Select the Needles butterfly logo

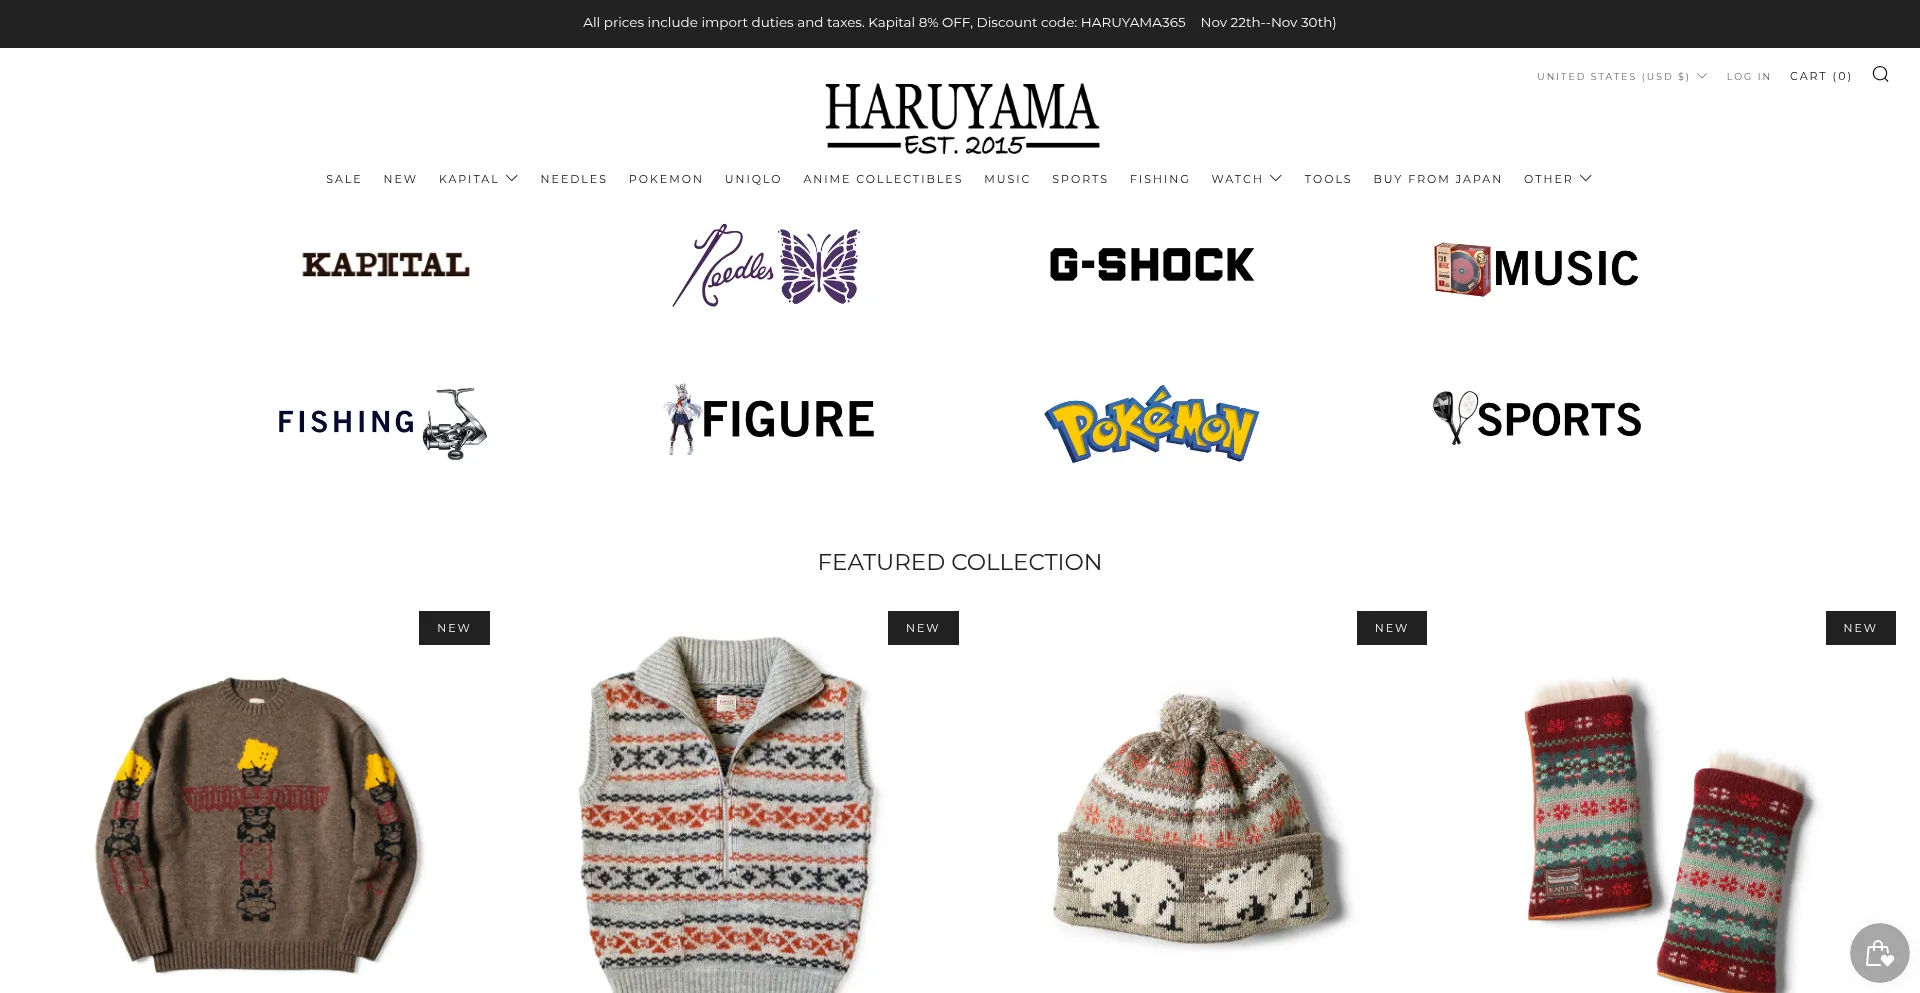(x=766, y=266)
